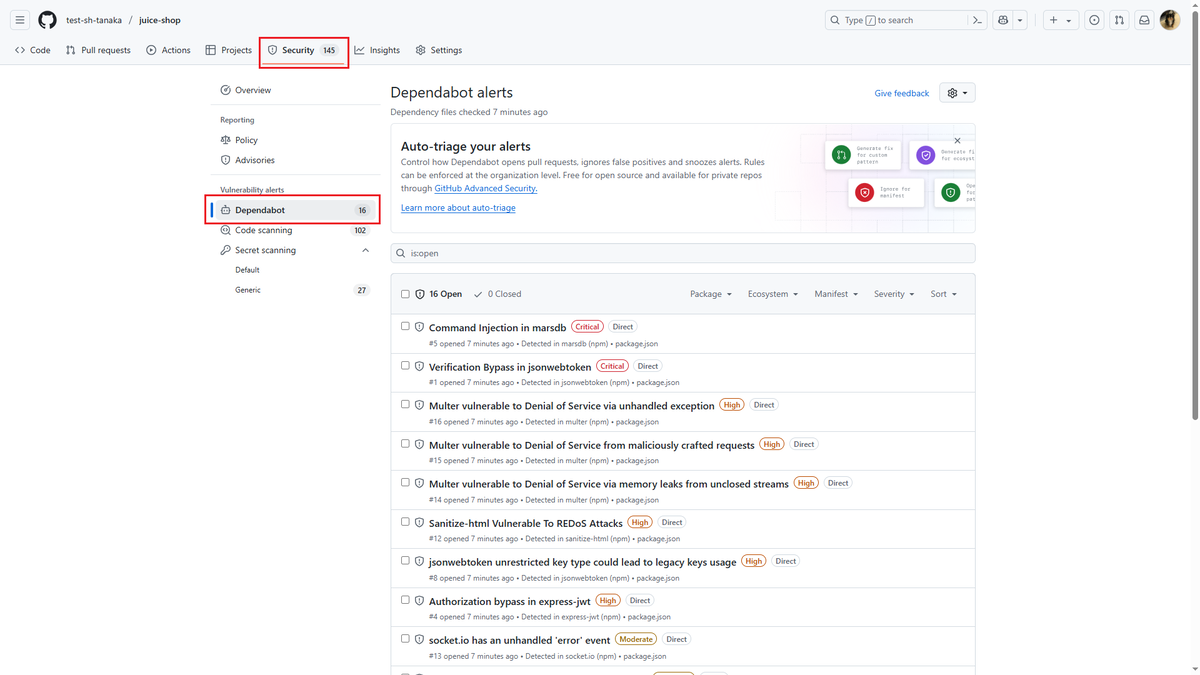1200x675 pixels.
Task: Open the GitHub Advanced Security link
Action: tap(486, 188)
